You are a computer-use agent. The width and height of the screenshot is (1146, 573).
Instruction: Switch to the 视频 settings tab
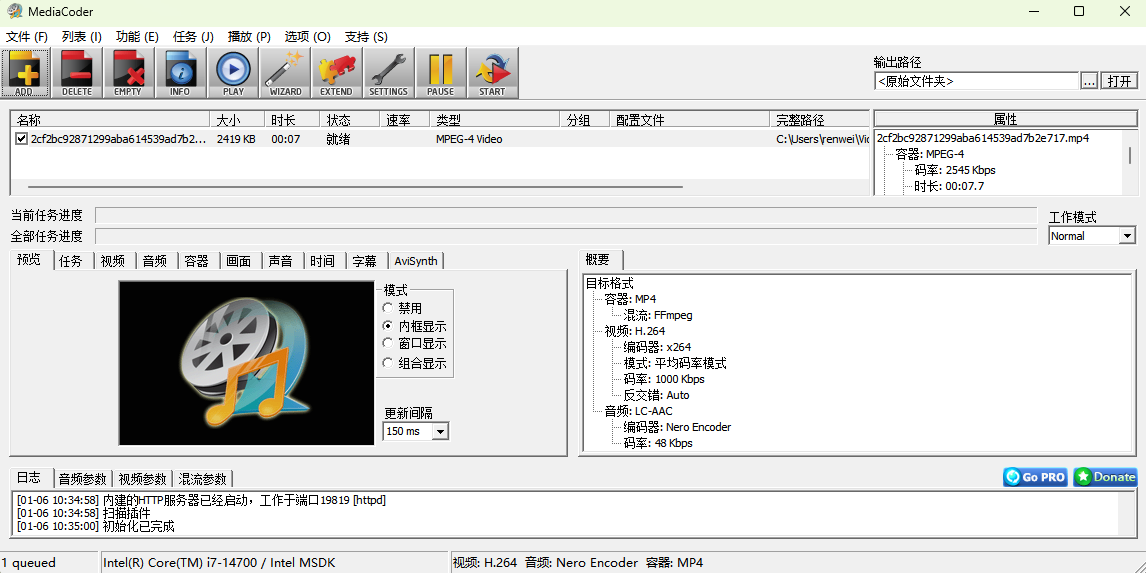coord(113,261)
